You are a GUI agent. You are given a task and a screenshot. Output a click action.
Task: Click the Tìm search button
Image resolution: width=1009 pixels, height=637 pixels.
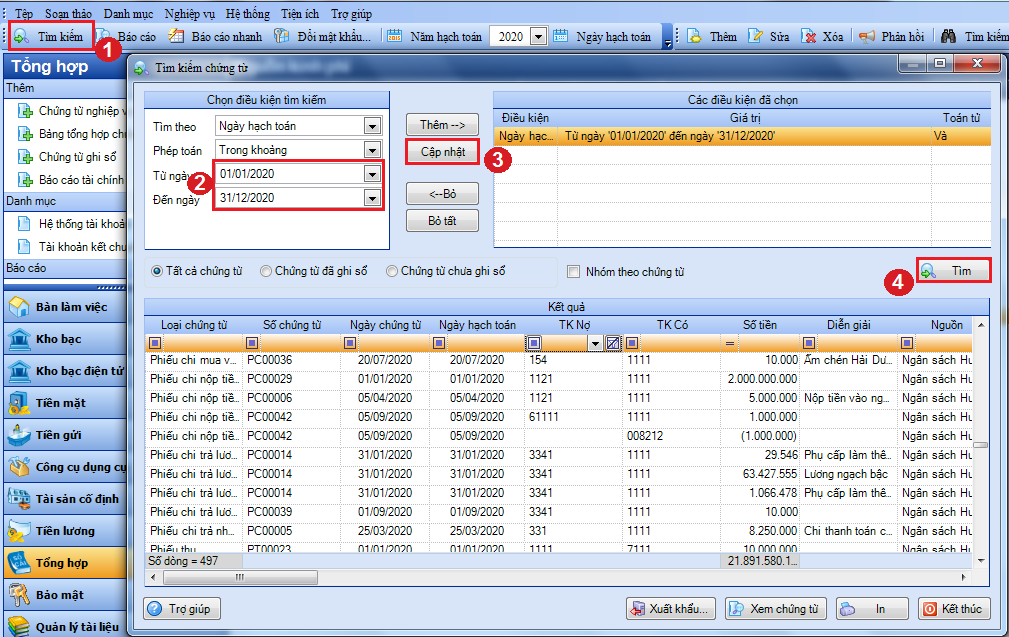point(953,271)
